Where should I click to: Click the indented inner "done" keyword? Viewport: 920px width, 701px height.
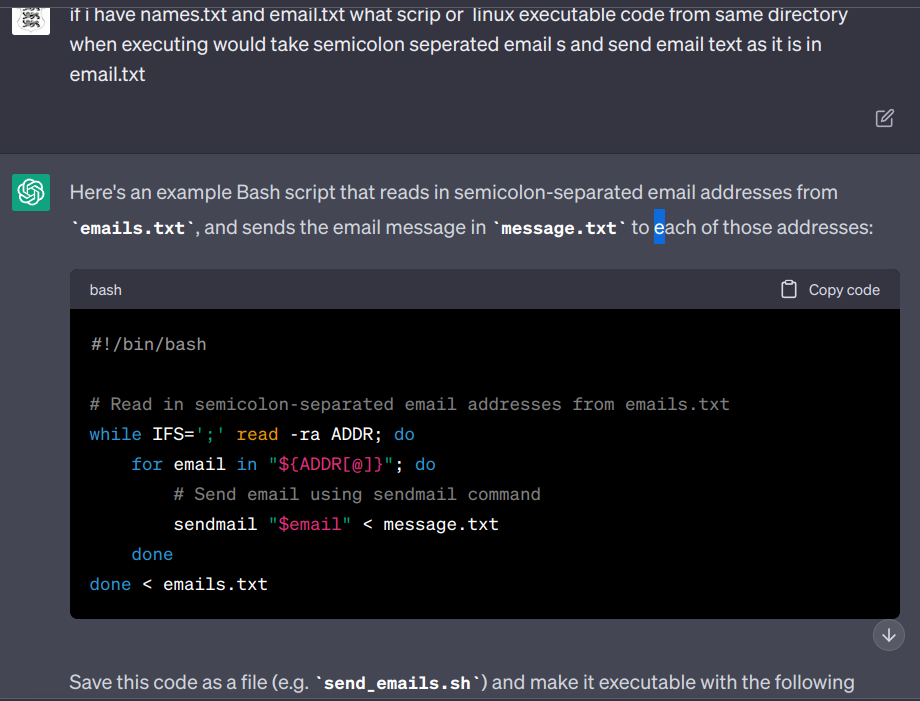click(x=152, y=554)
